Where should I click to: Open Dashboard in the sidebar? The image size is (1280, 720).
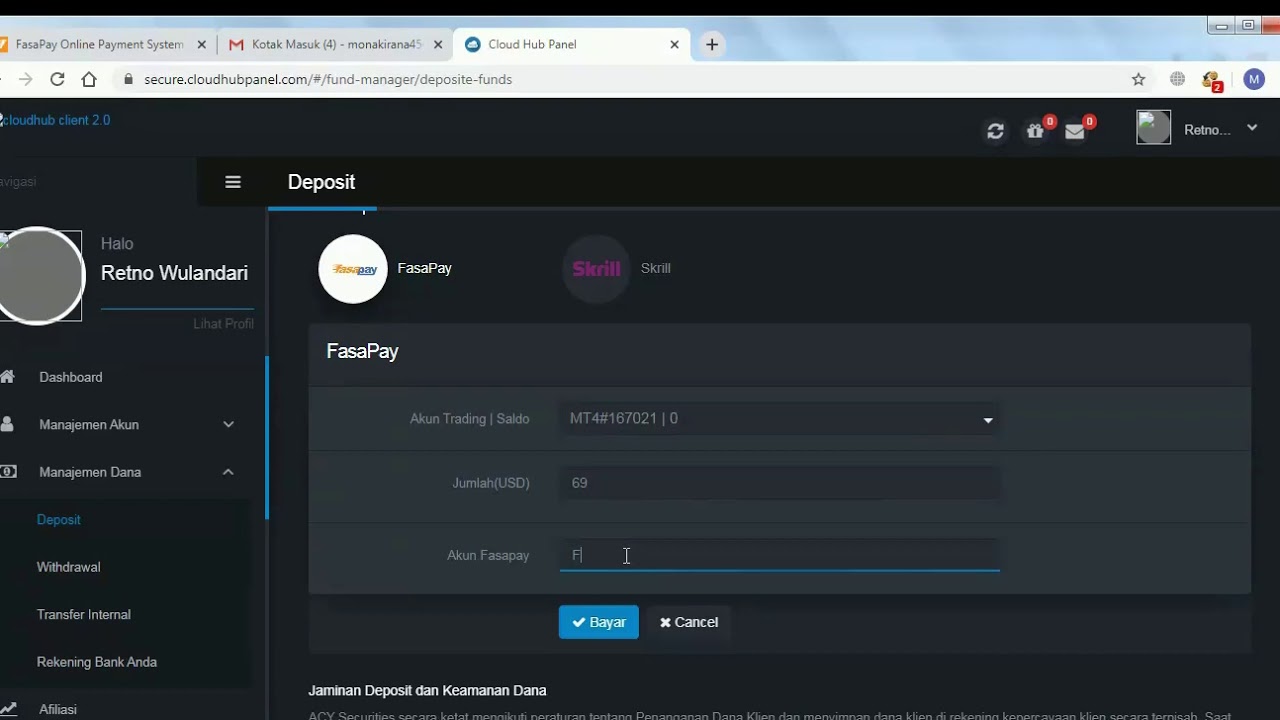(71, 377)
